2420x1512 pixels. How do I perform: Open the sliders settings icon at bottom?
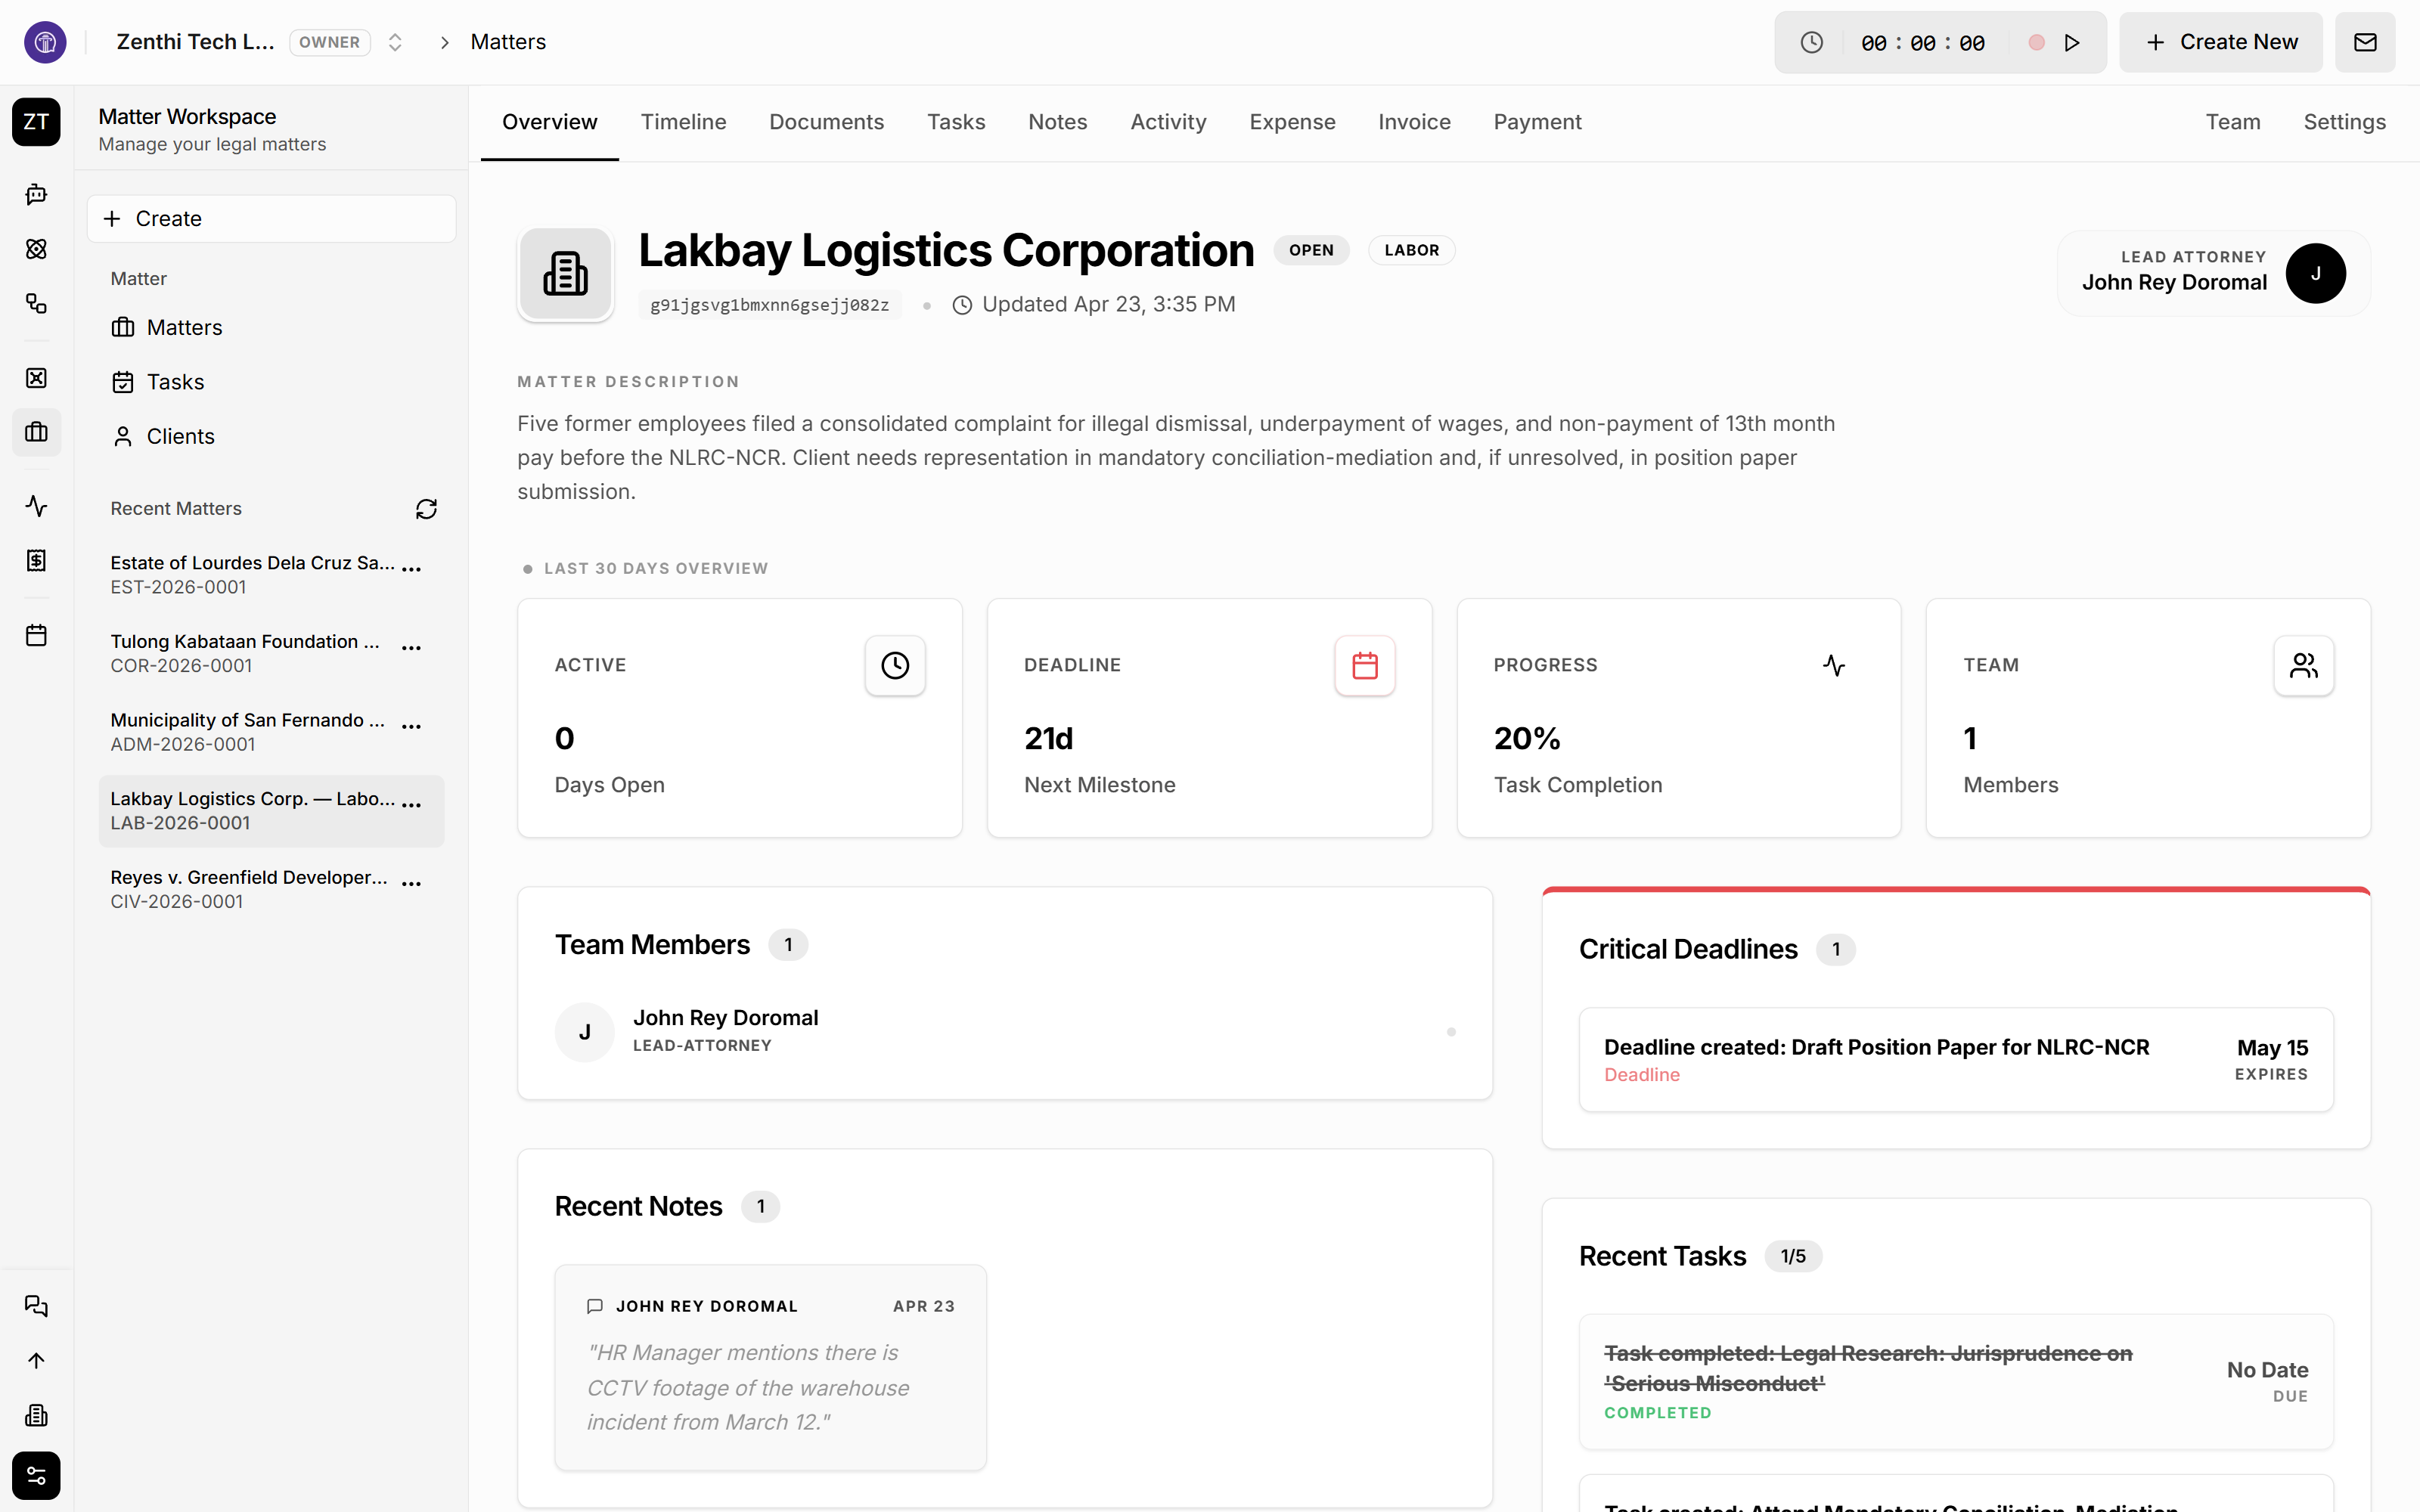click(36, 1476)
